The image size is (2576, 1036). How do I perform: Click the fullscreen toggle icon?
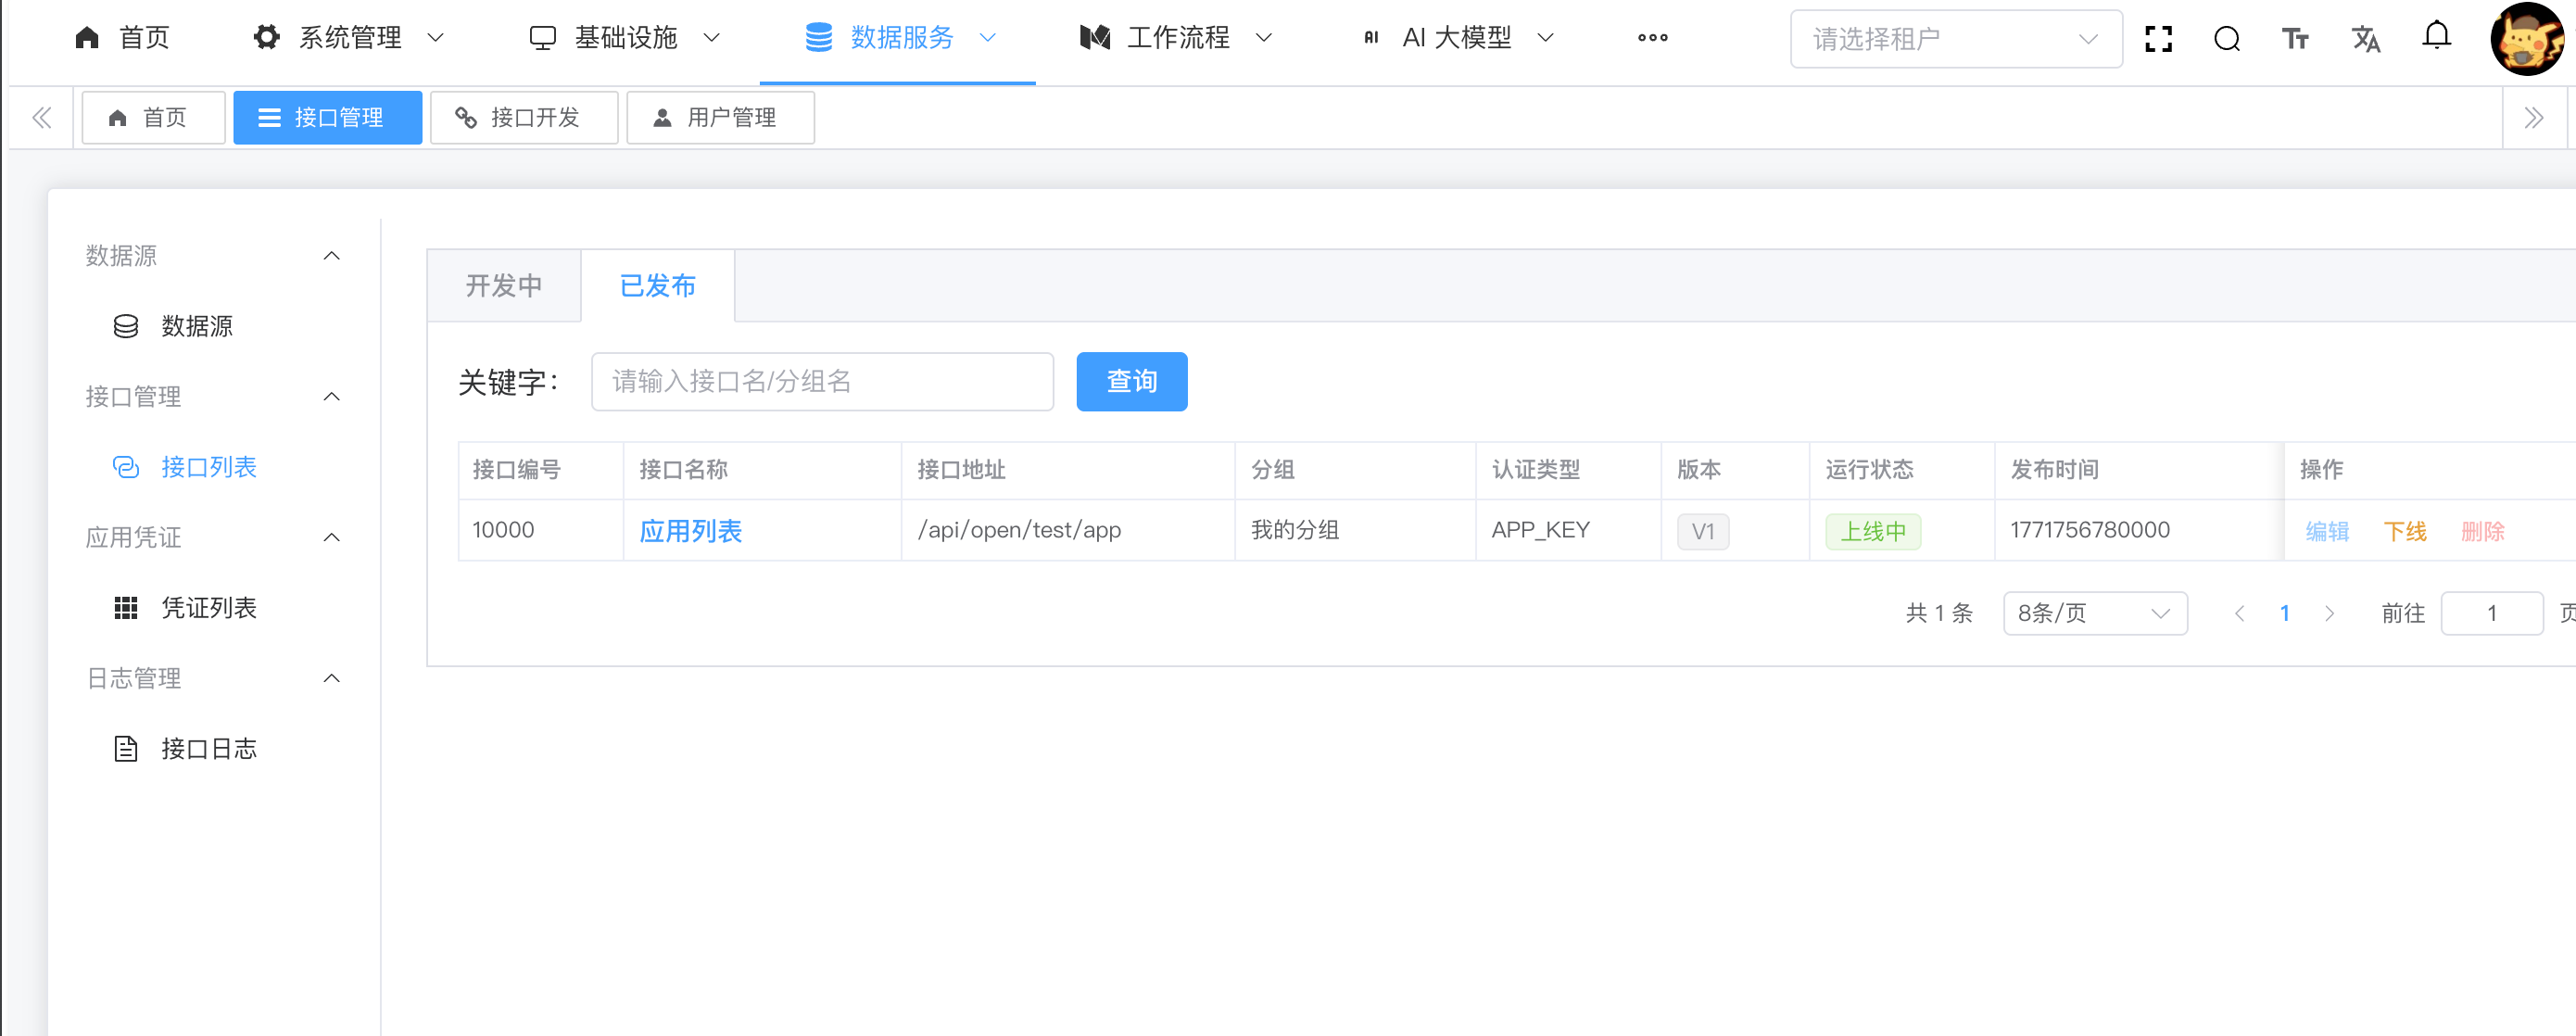(x=2158, y=39)
